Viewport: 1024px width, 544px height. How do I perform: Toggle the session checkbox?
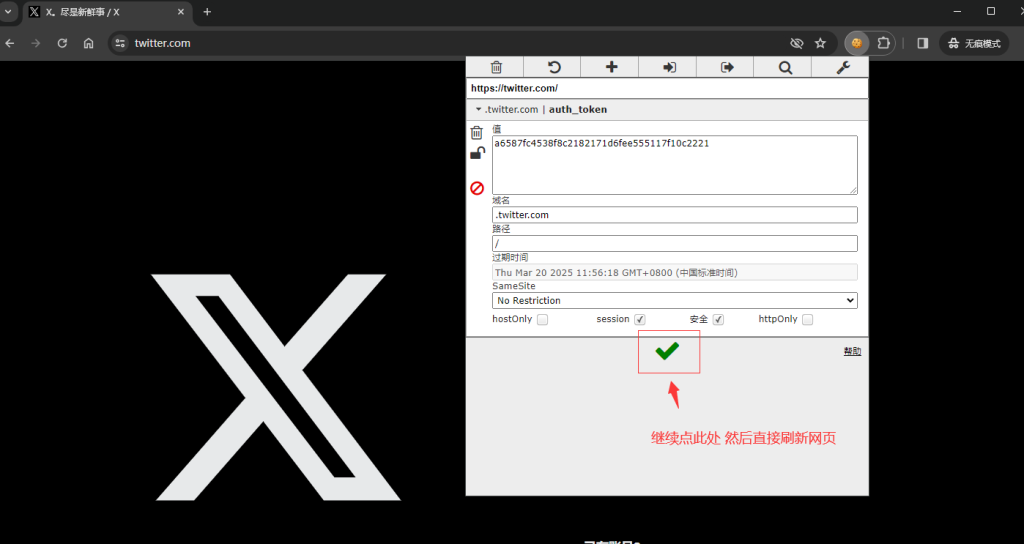pos(640,319)
